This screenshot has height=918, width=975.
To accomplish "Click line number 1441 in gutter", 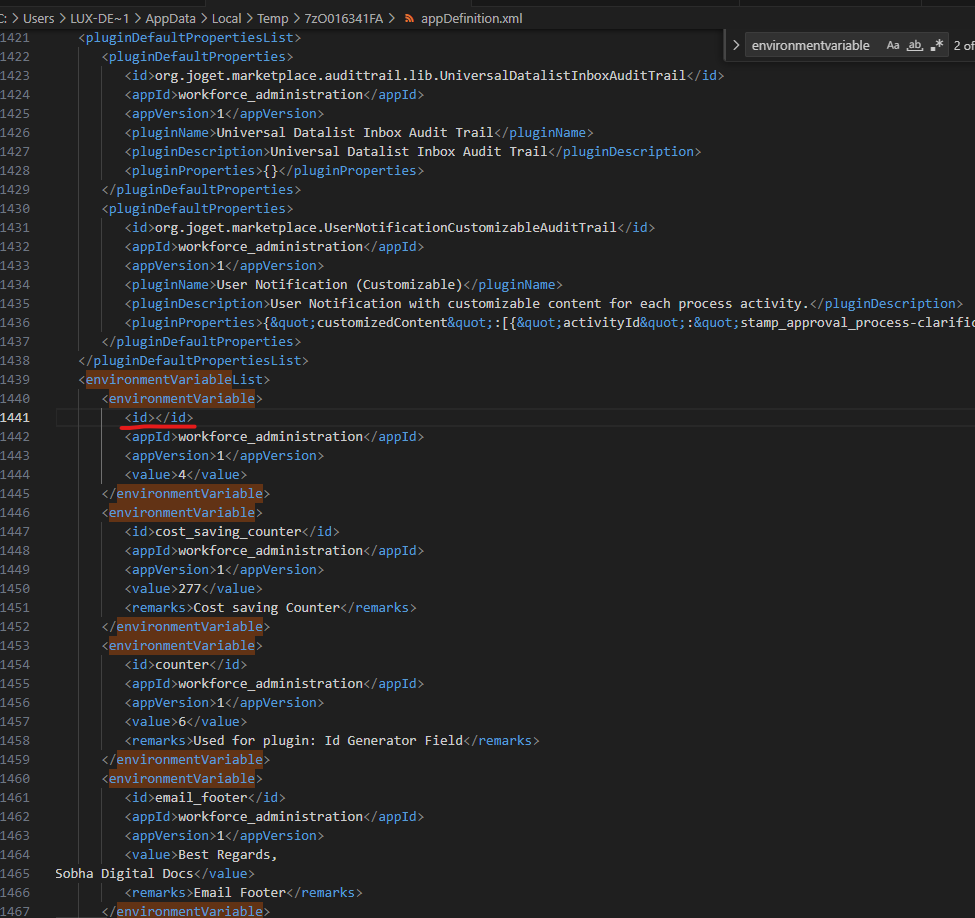I will (29, 417).
